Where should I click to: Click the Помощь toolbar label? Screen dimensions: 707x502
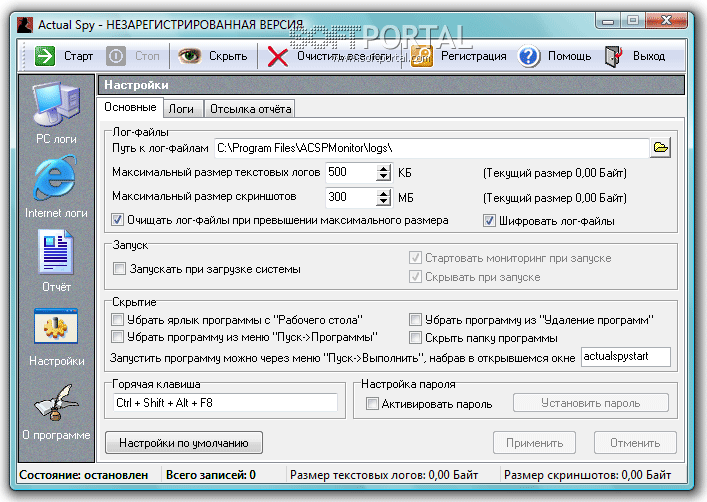tap(569, 56)
